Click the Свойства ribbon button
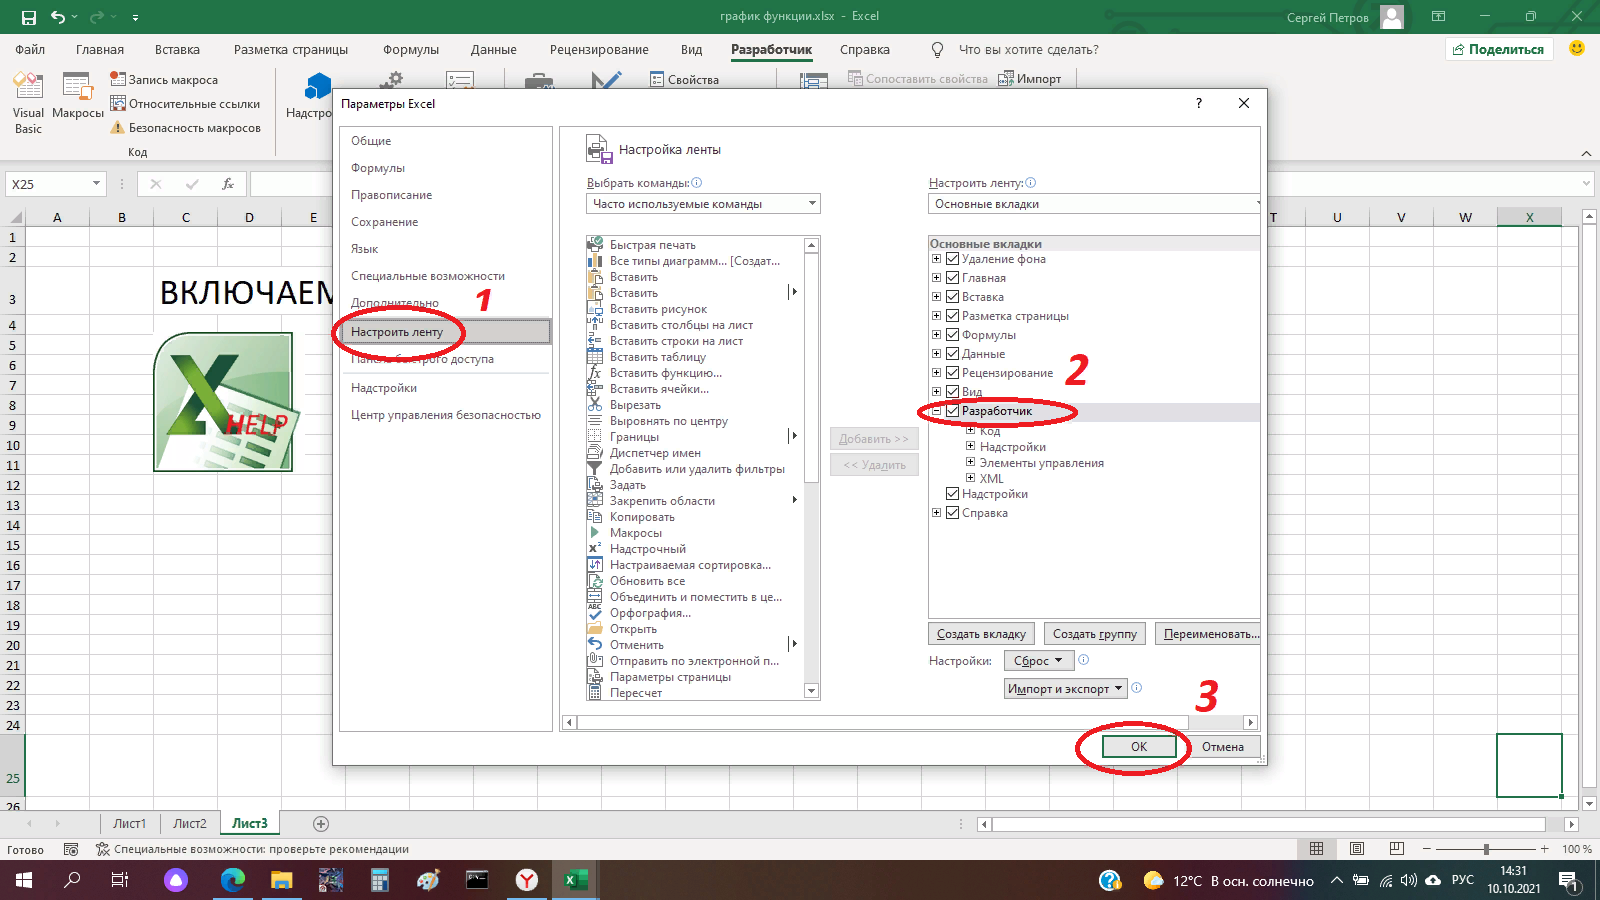The width and height of the screenshot is (1600, 900). 685,80
